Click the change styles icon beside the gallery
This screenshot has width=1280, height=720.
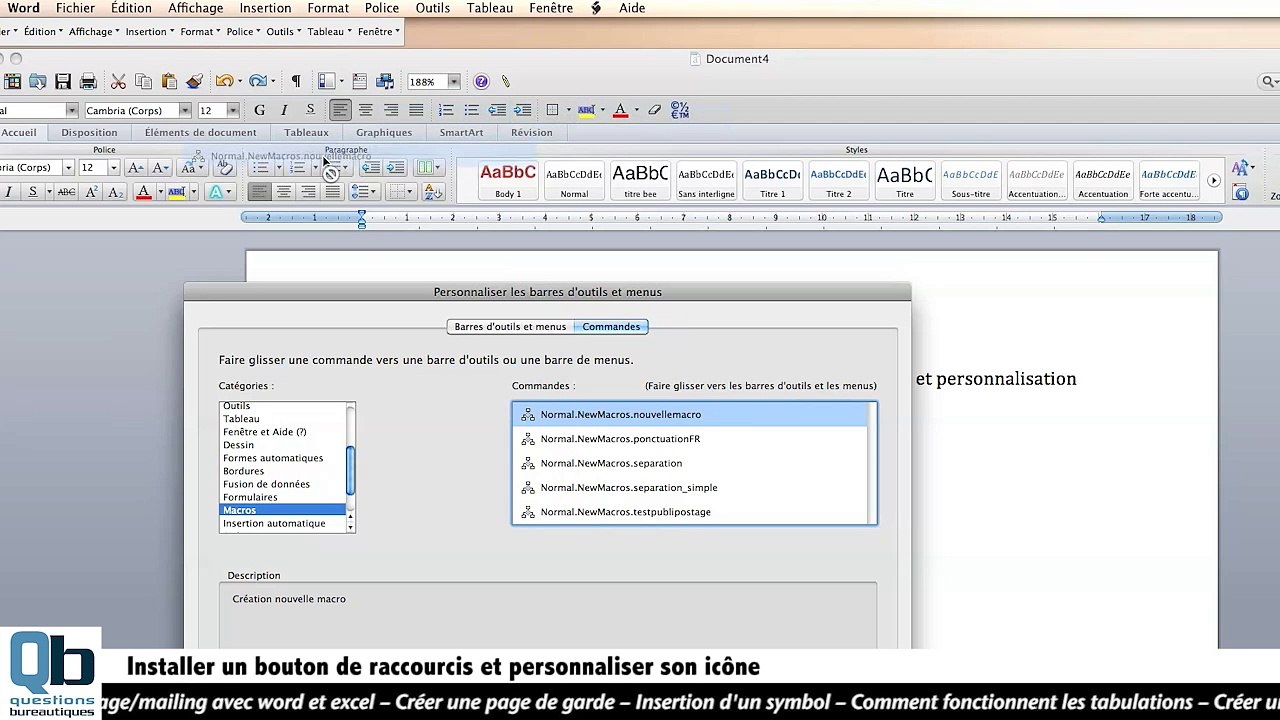point(1241,168)
